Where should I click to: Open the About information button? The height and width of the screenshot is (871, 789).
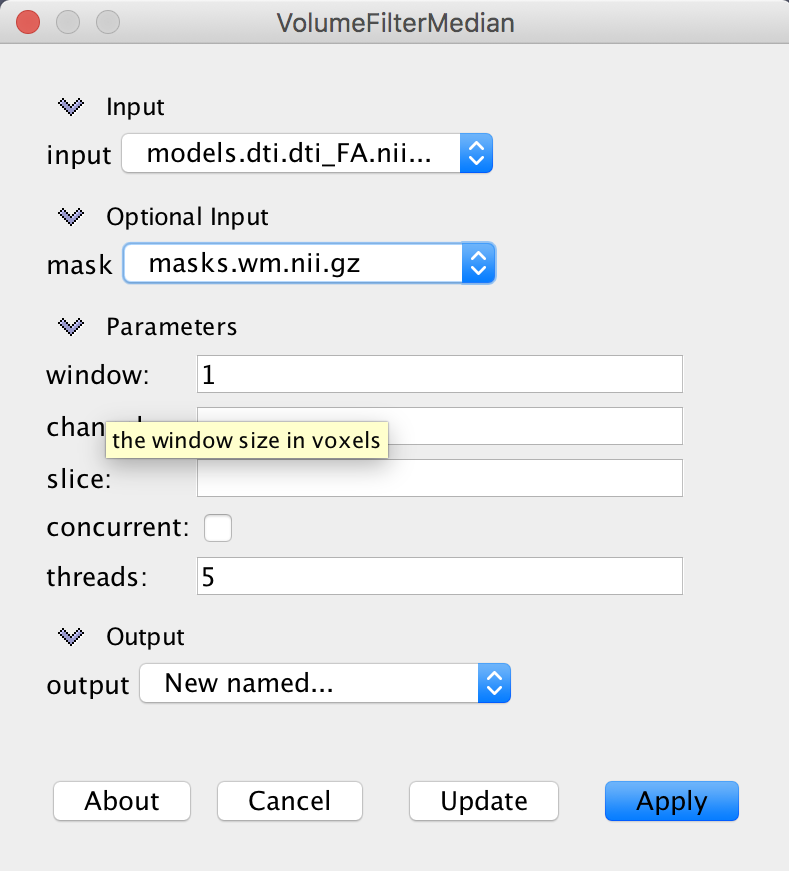pyautogui.click(x=122, y=801)
